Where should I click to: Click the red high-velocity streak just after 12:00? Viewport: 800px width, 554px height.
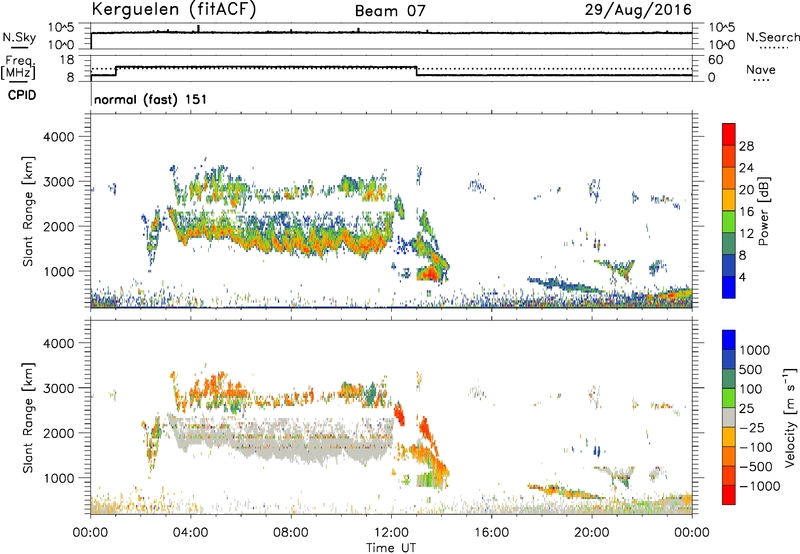coord(399,413)
